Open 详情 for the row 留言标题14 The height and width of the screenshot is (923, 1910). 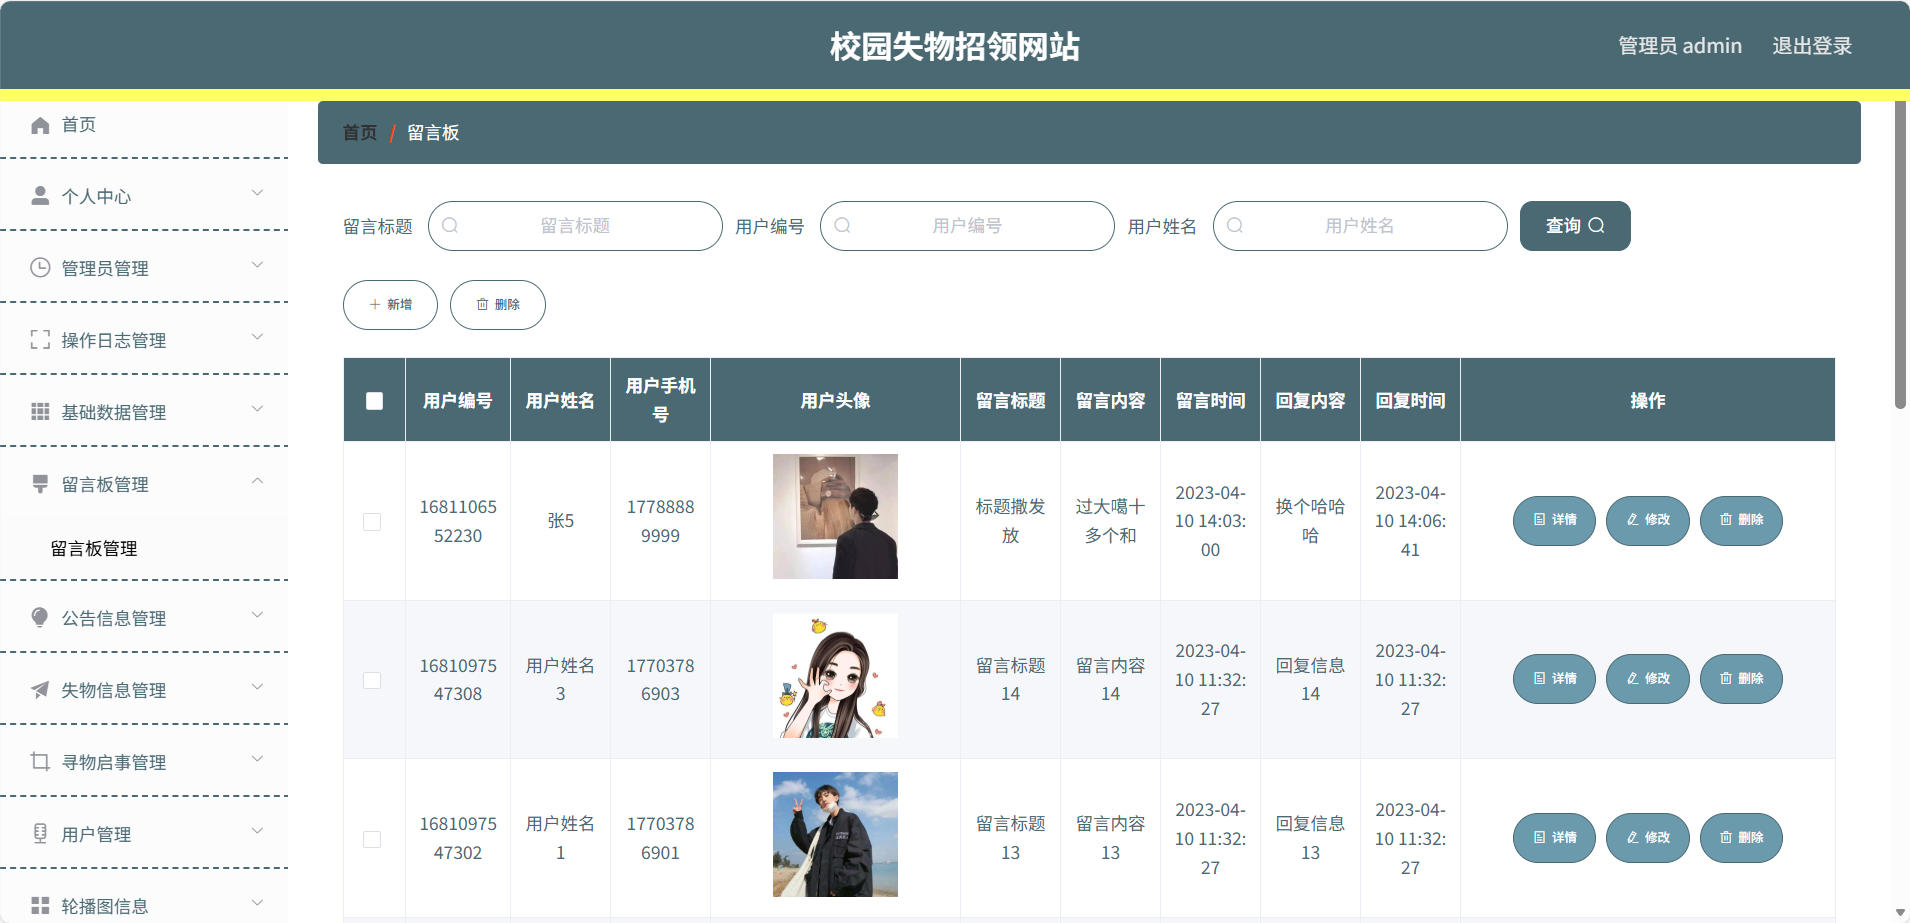coord(1554,679)
